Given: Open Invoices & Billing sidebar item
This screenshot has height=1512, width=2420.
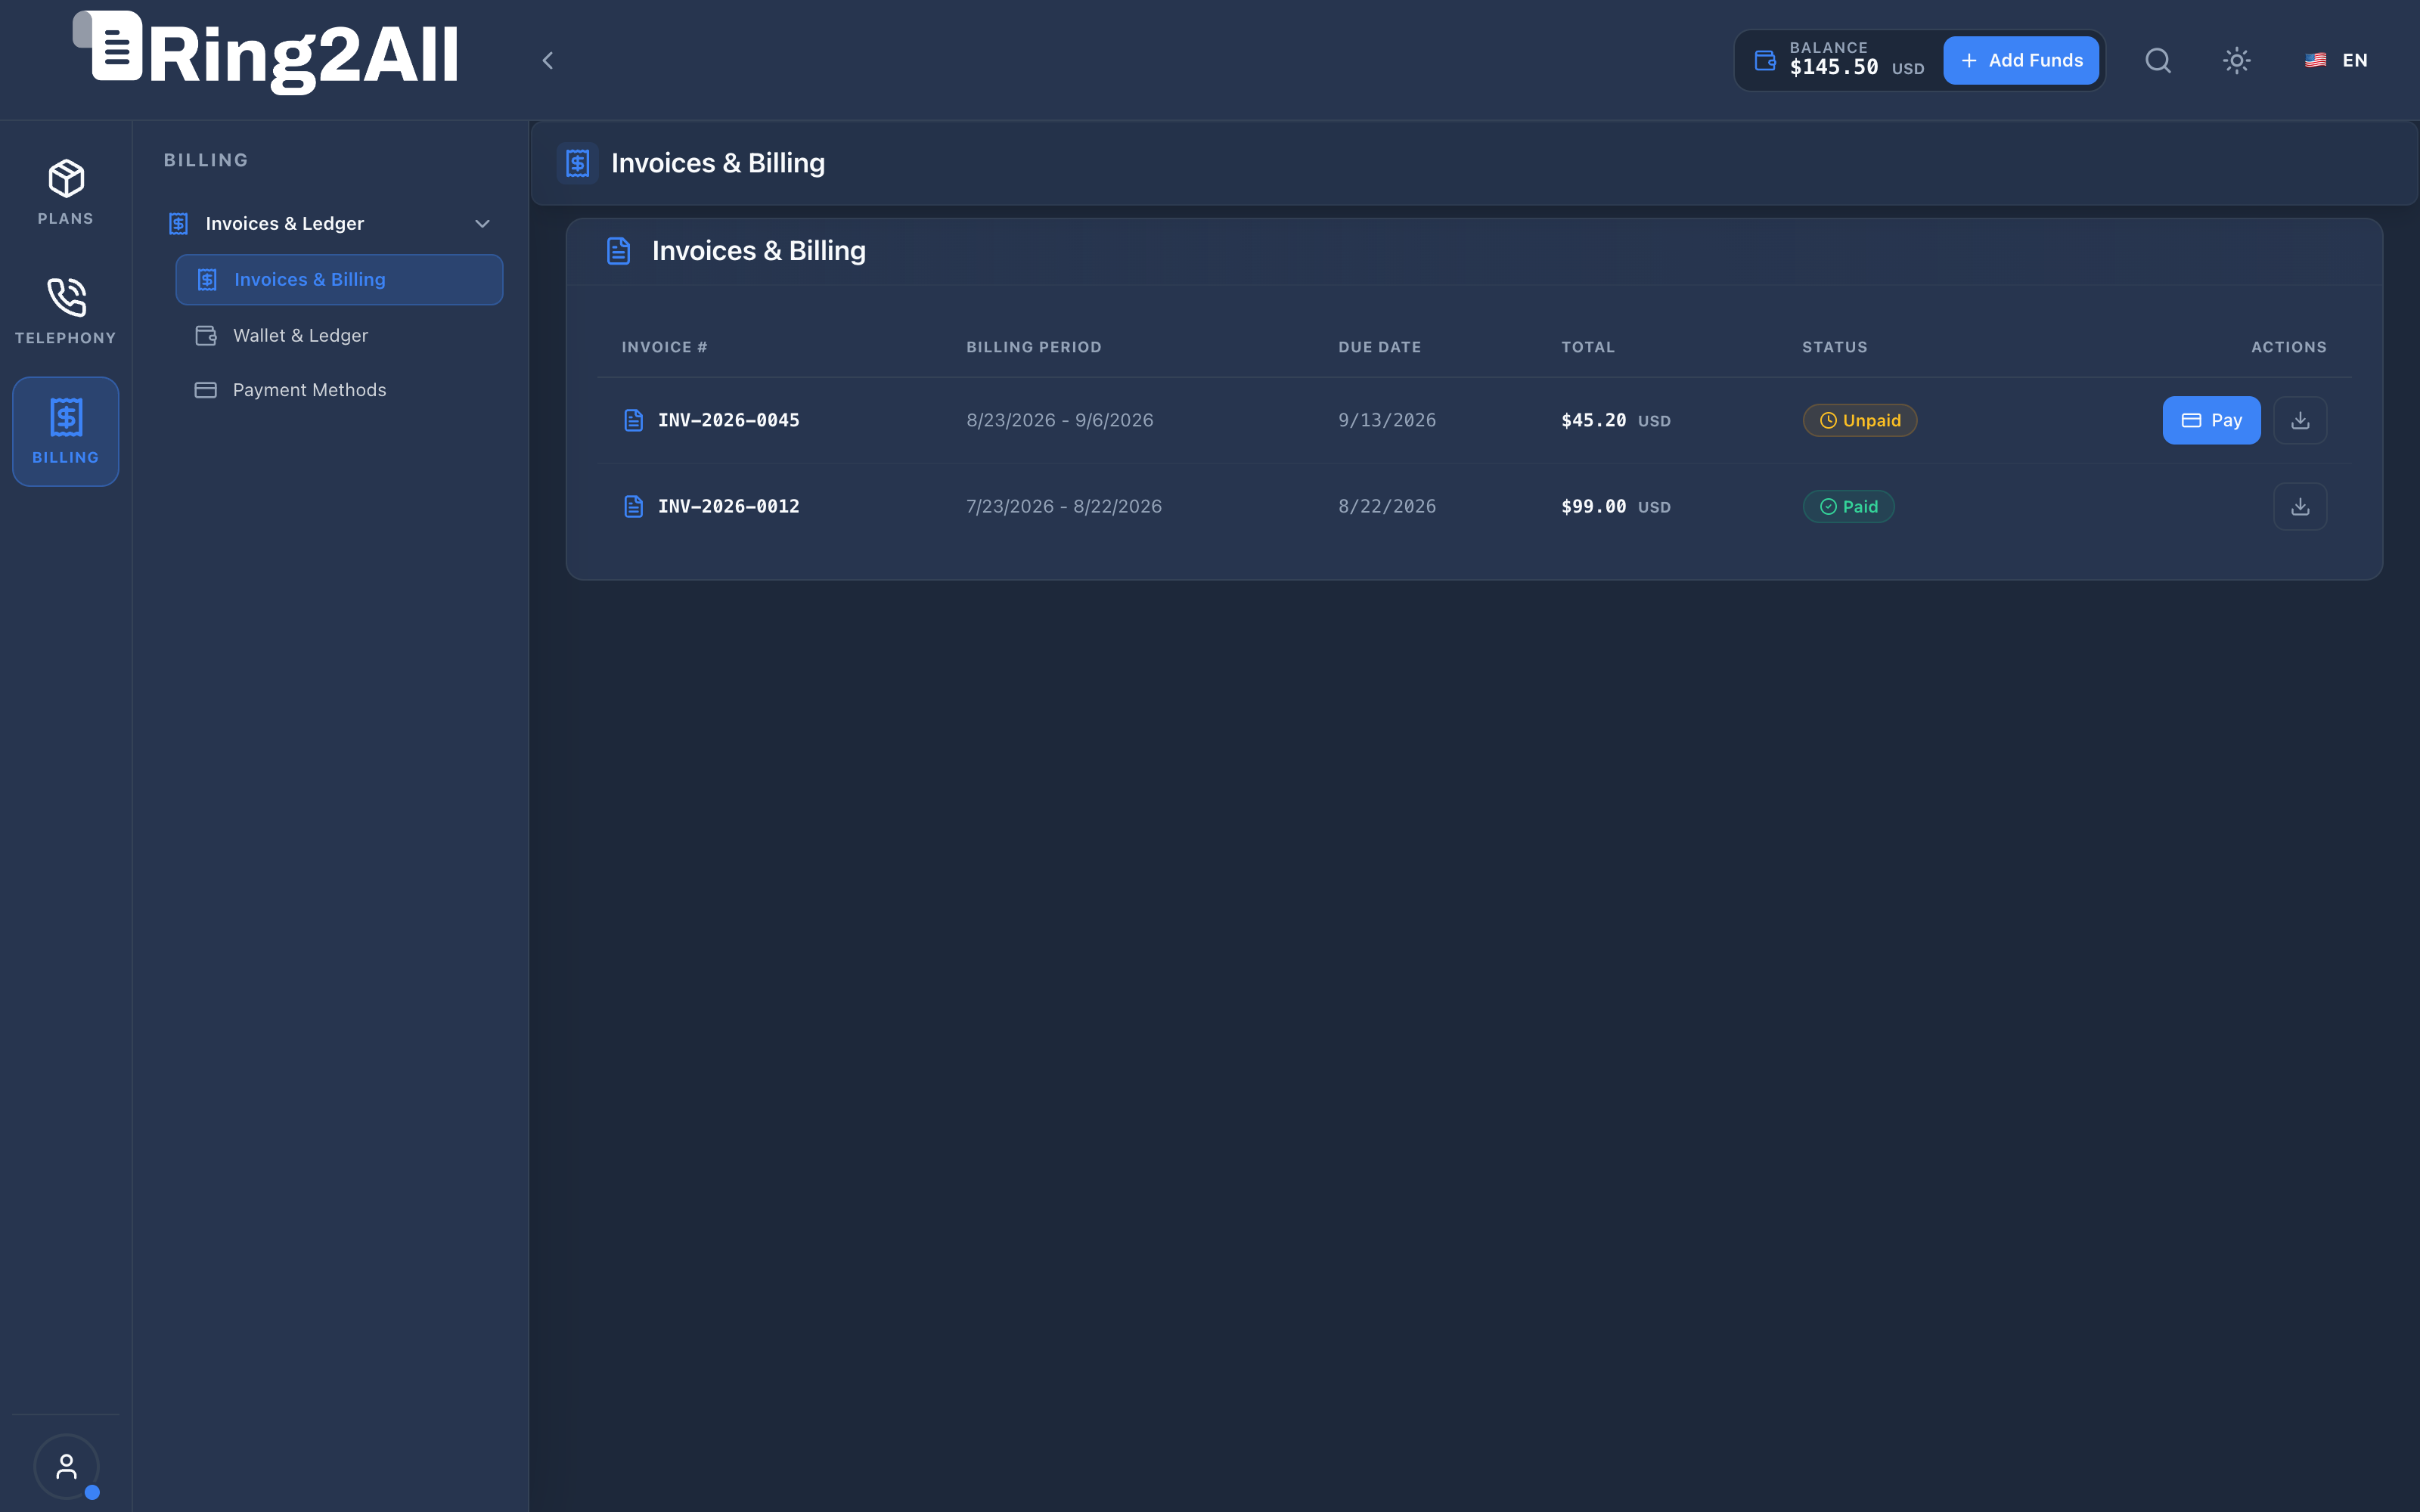Looking at the screenshot, I should coord(339,280).
